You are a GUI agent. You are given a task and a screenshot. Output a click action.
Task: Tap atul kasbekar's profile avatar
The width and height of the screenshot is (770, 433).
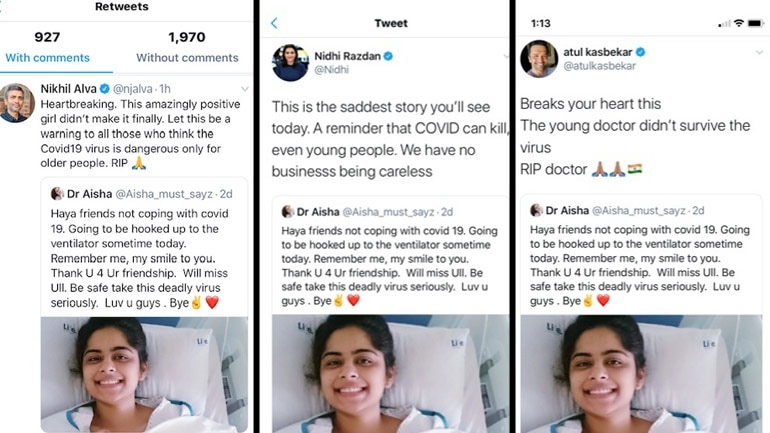(538, 59)
